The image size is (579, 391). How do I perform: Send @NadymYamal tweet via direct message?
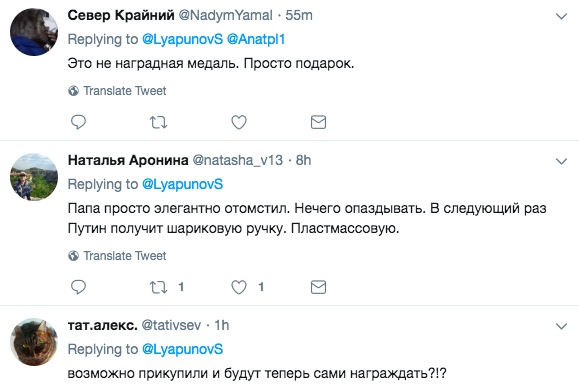point(318,122)
